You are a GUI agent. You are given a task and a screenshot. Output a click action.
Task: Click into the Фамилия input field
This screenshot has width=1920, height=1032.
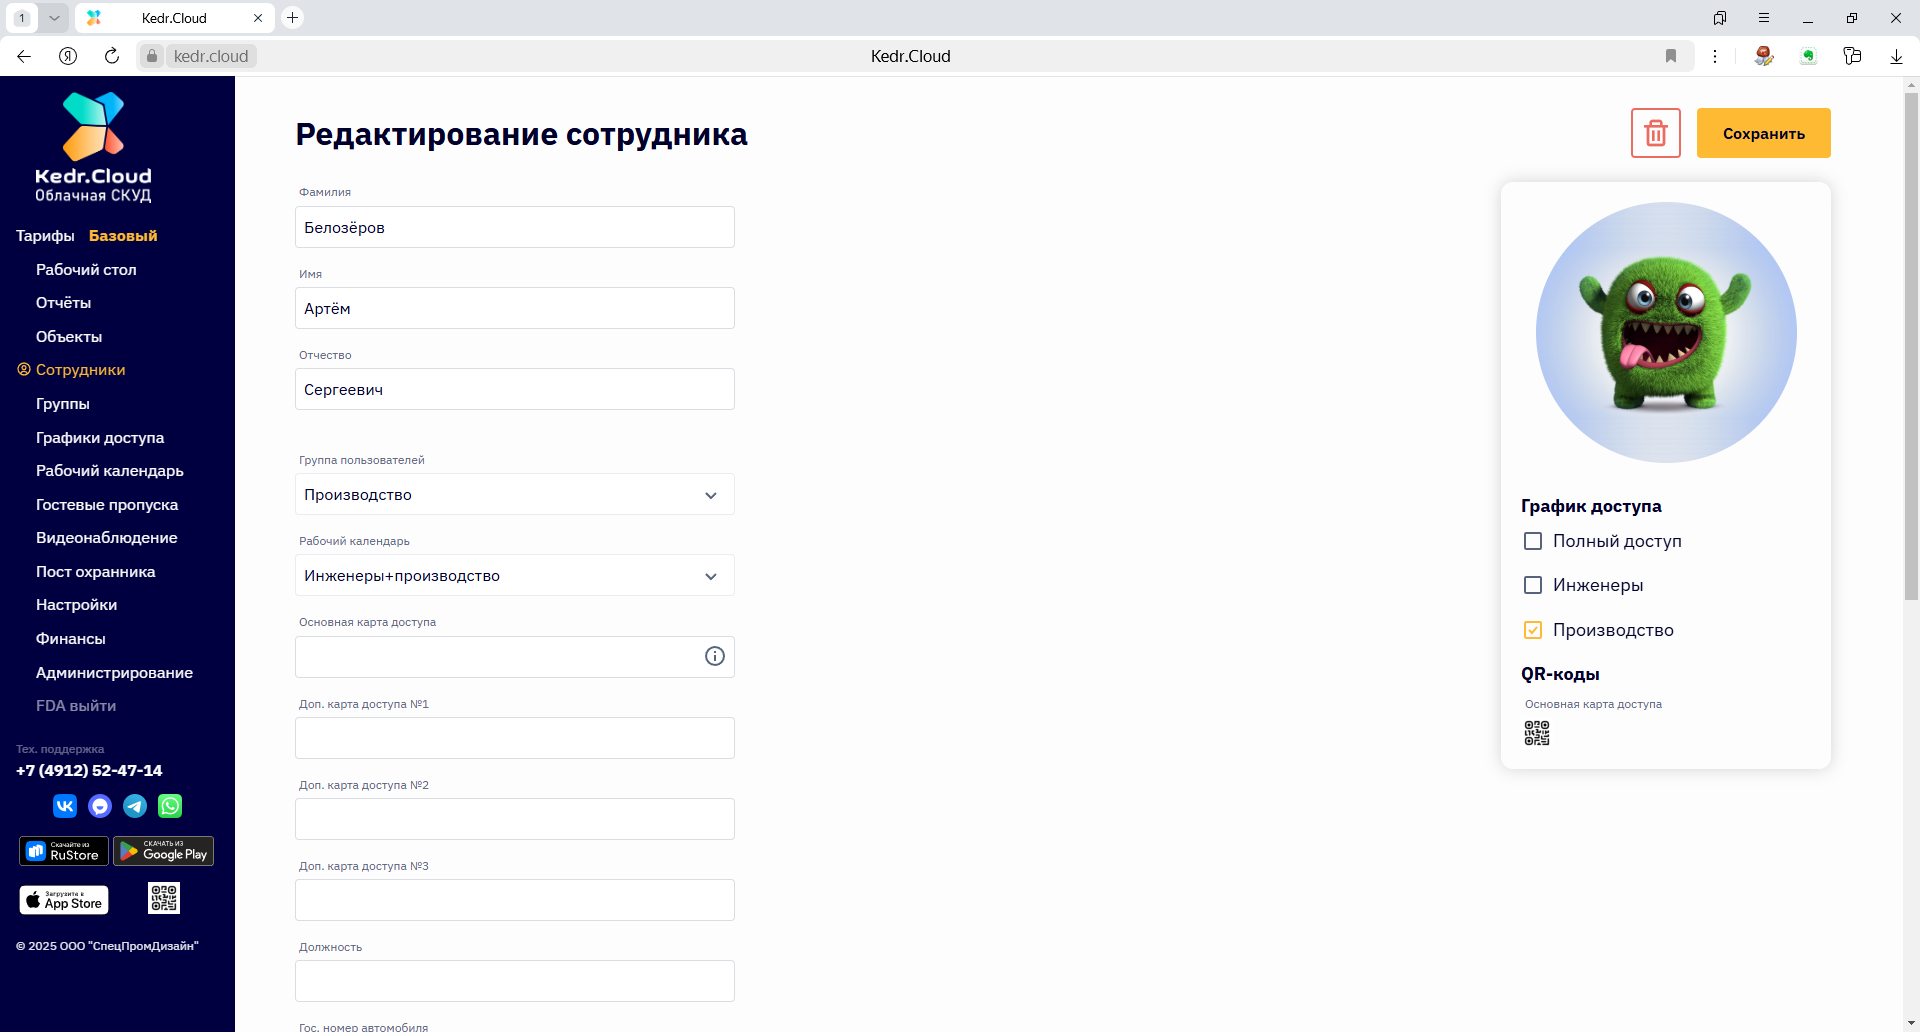(514, 227)
